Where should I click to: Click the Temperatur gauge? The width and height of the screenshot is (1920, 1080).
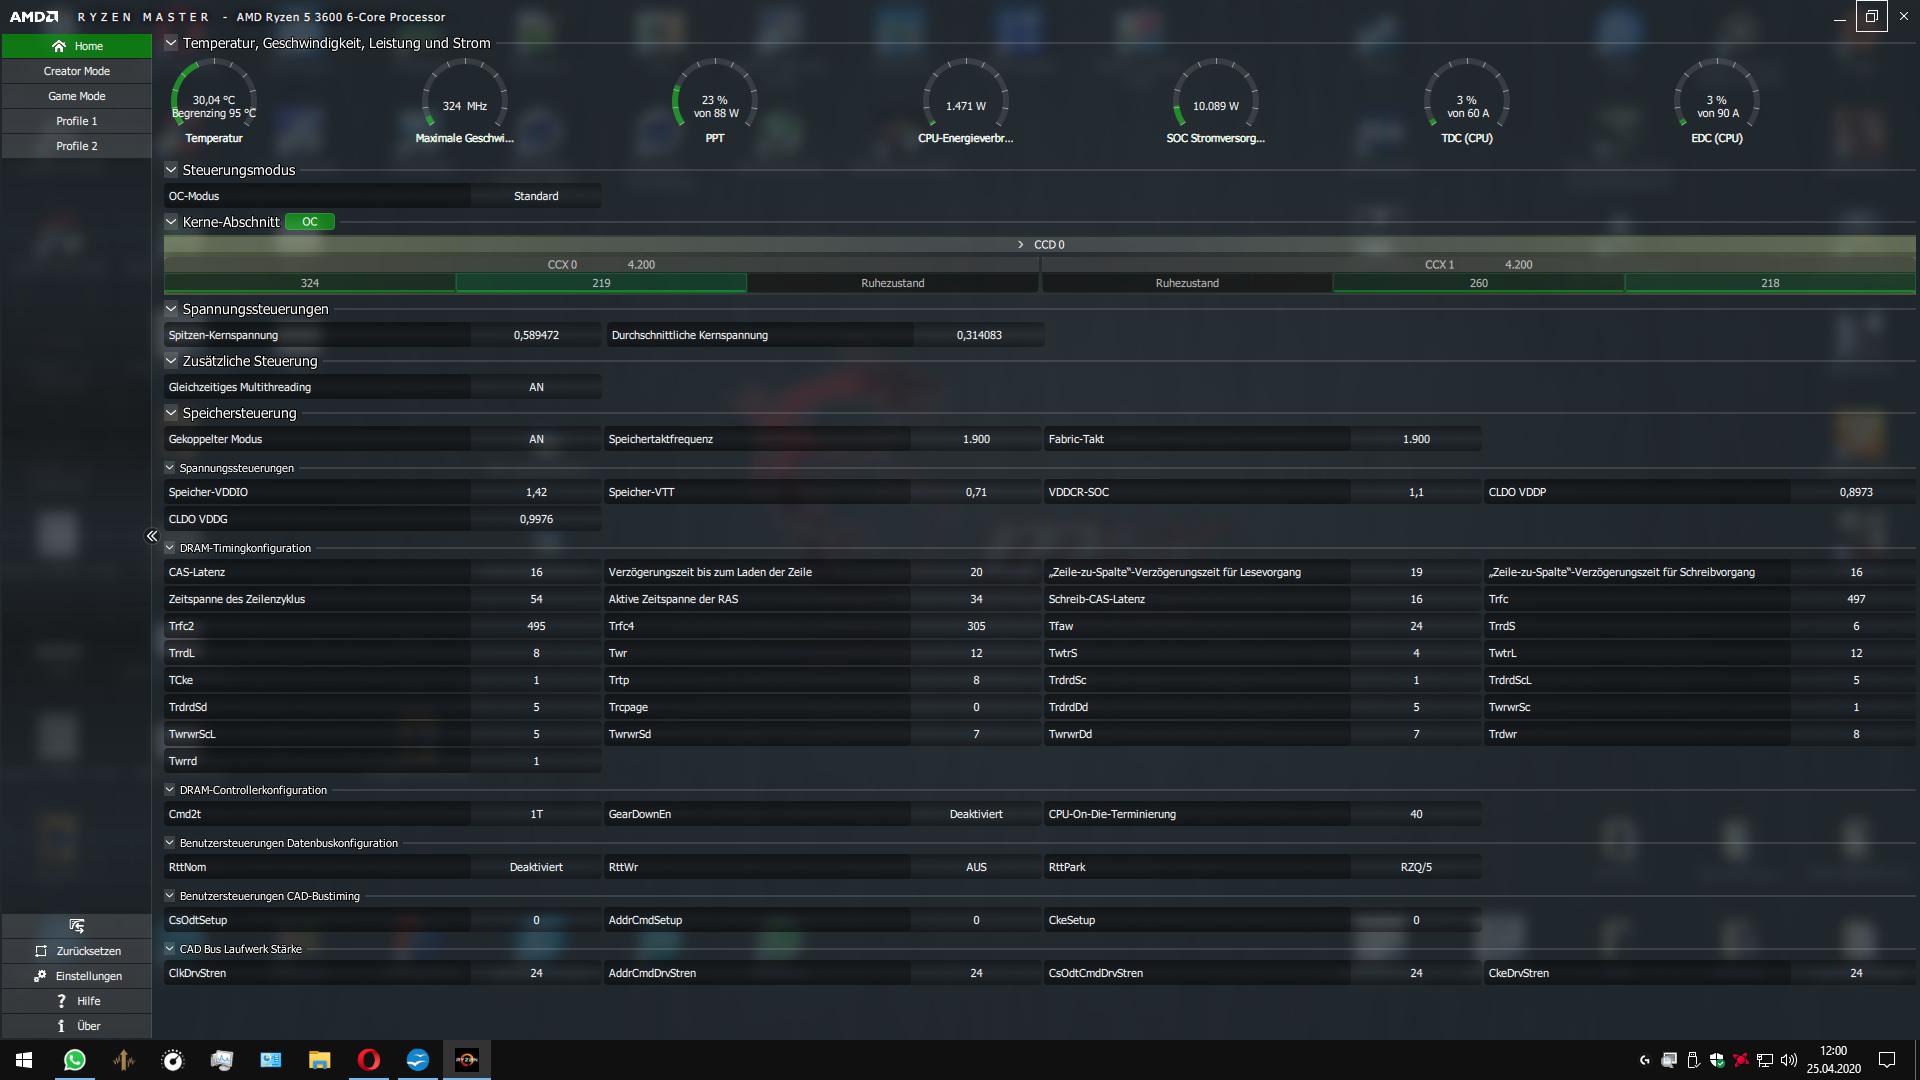[214, 102]
